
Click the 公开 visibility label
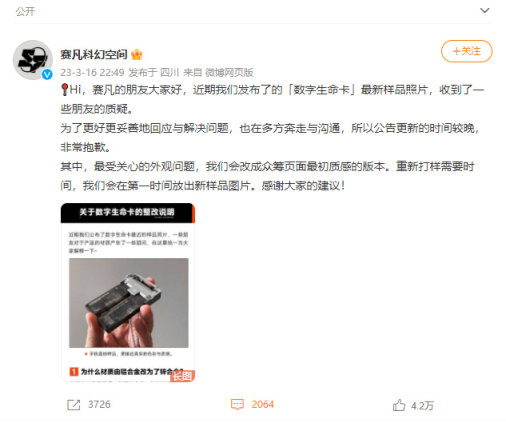click(25, 12)
